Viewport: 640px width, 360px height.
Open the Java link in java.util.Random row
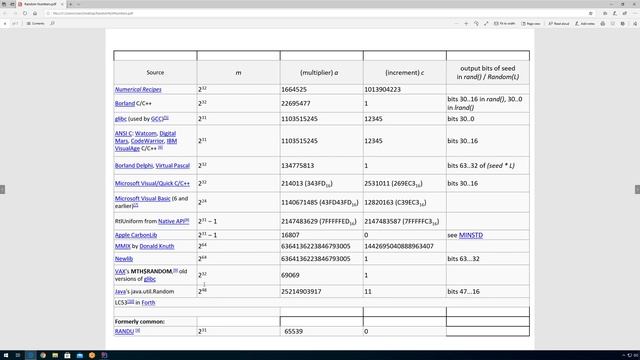coord(120,291)
